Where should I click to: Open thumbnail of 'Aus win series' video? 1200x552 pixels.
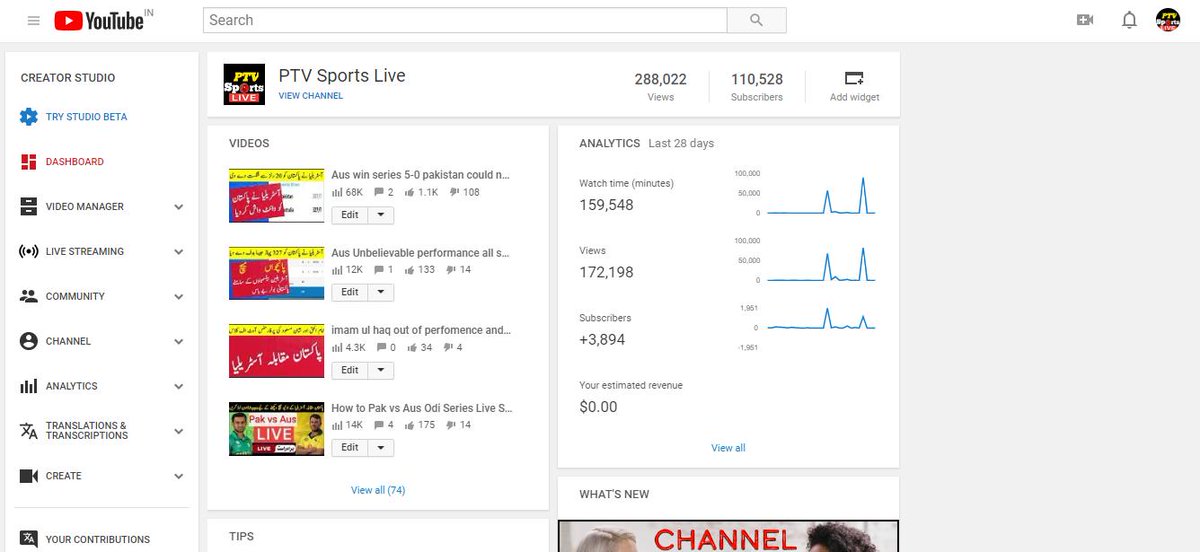point(277,195)
